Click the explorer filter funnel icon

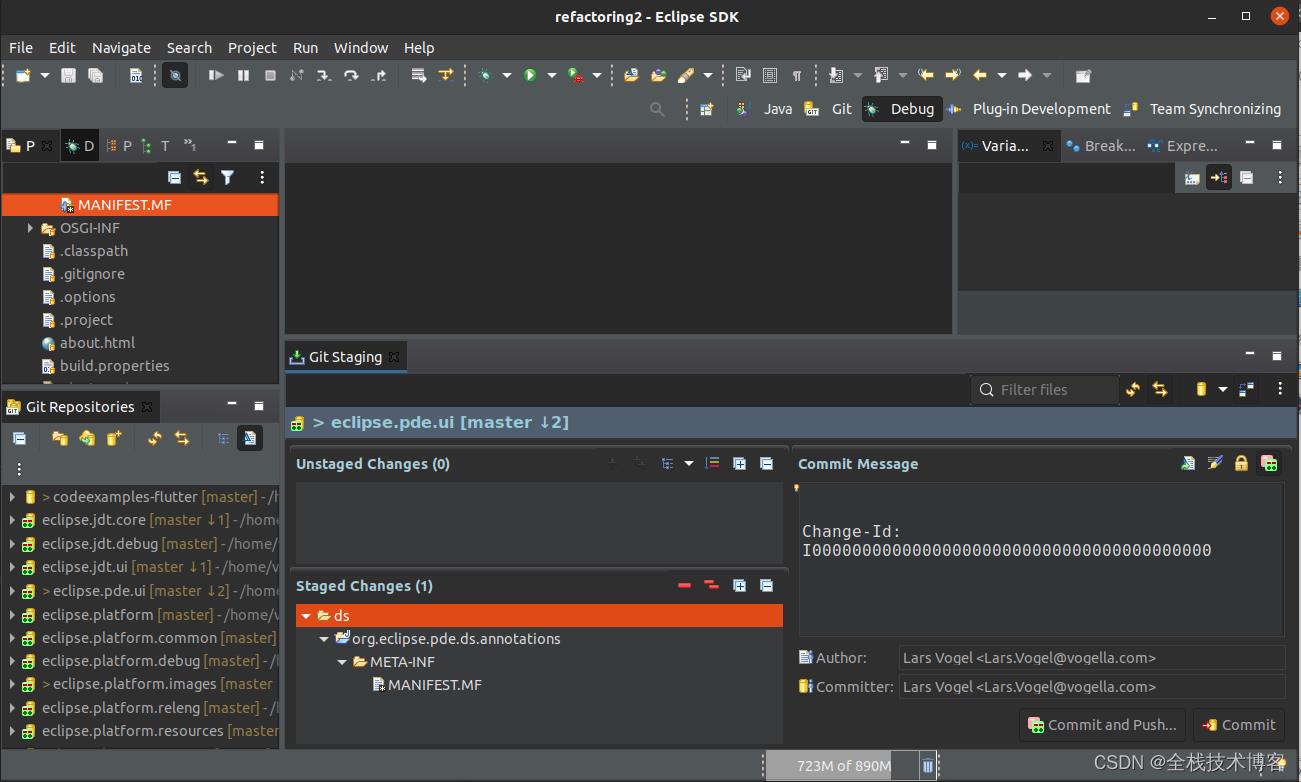tap(228, 177)
